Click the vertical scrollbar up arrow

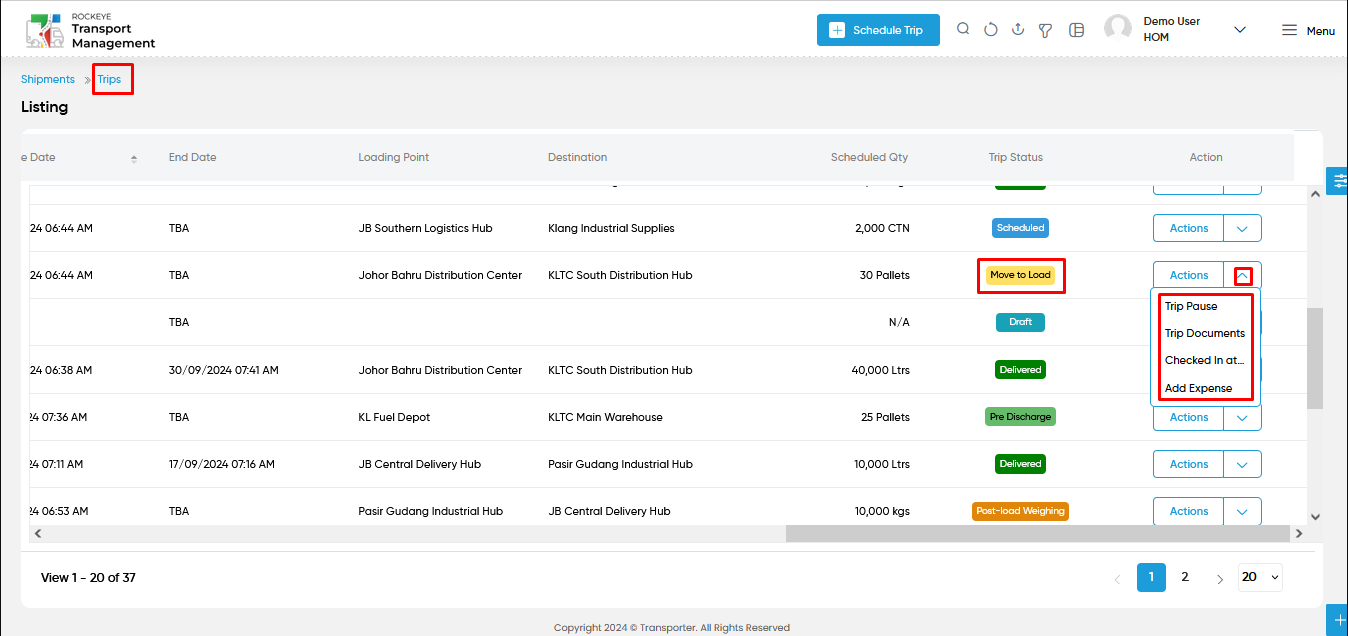click(1315, 195)
